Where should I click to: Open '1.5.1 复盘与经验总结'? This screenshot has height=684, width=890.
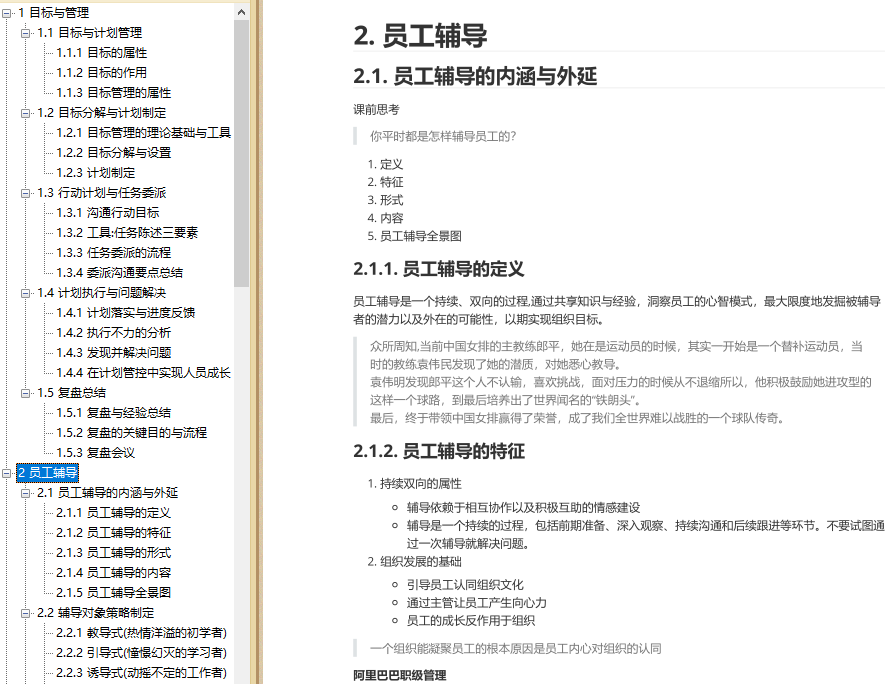tap(114, 413)
